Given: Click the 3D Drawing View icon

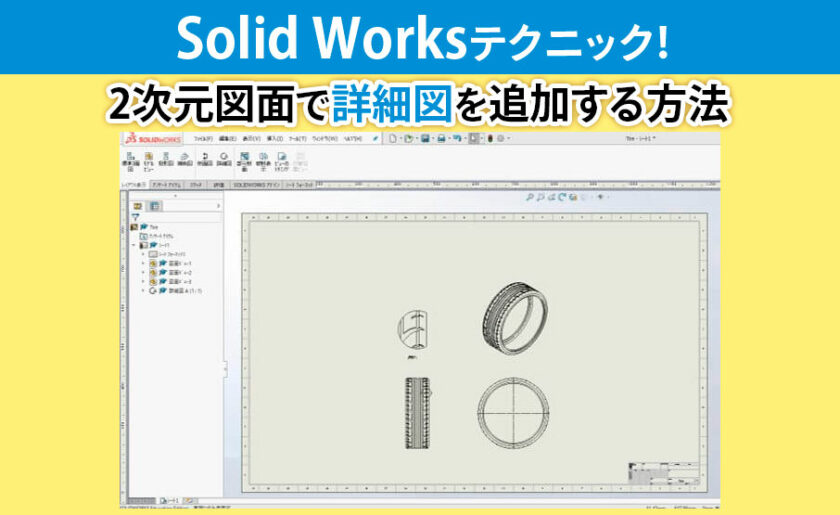Looking at the screenshot, I should 573,197.
